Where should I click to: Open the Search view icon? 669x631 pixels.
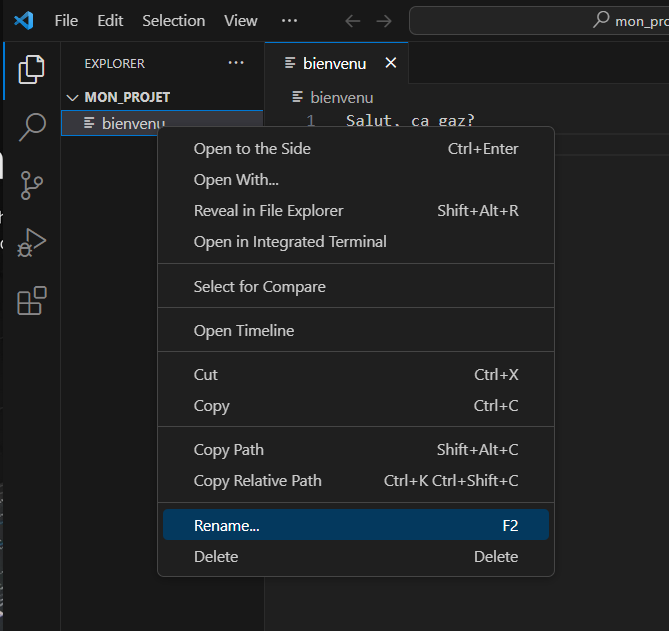pyautogui.click(x=32, y=127)
